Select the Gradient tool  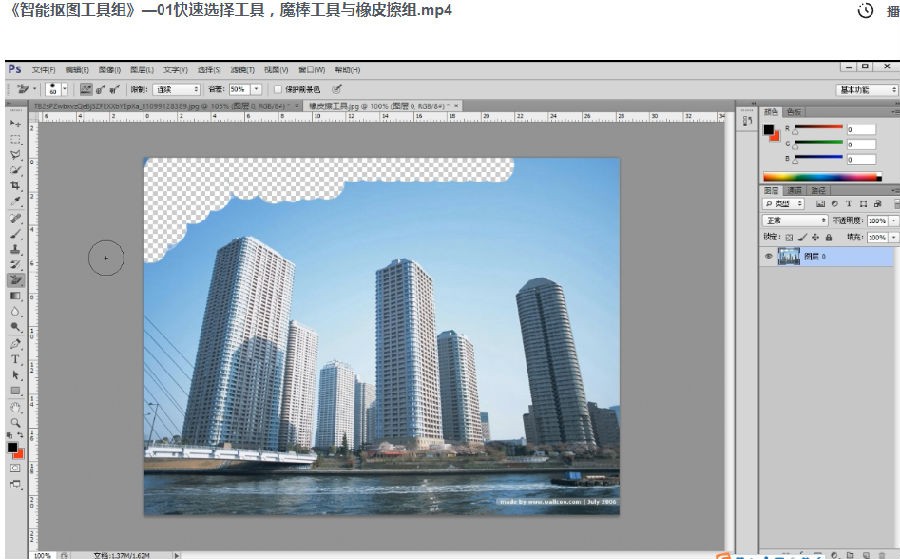pyautogui.click(x=15, y=296)
